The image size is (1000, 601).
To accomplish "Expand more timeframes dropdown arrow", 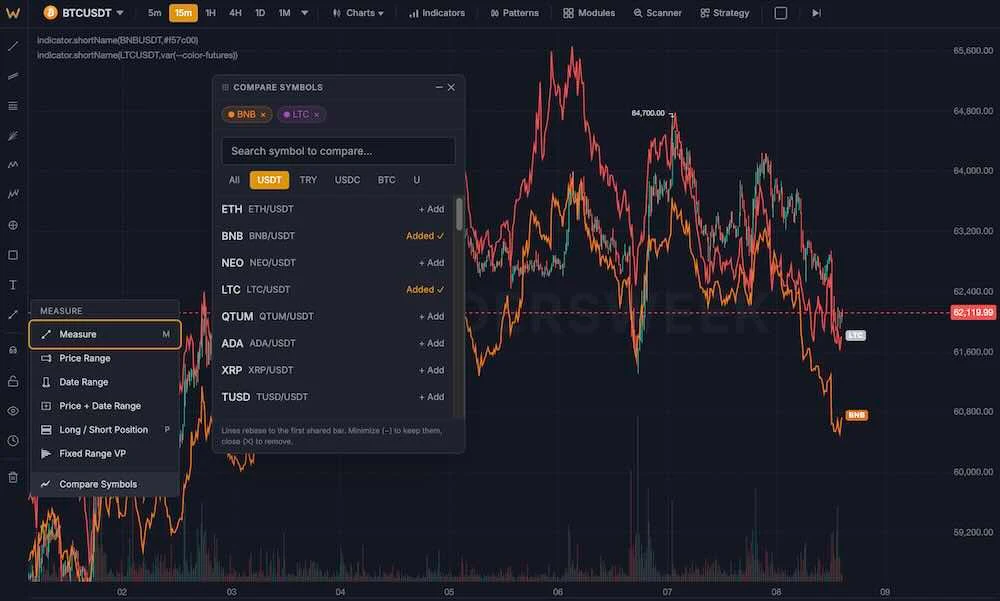I will point(305,13).
